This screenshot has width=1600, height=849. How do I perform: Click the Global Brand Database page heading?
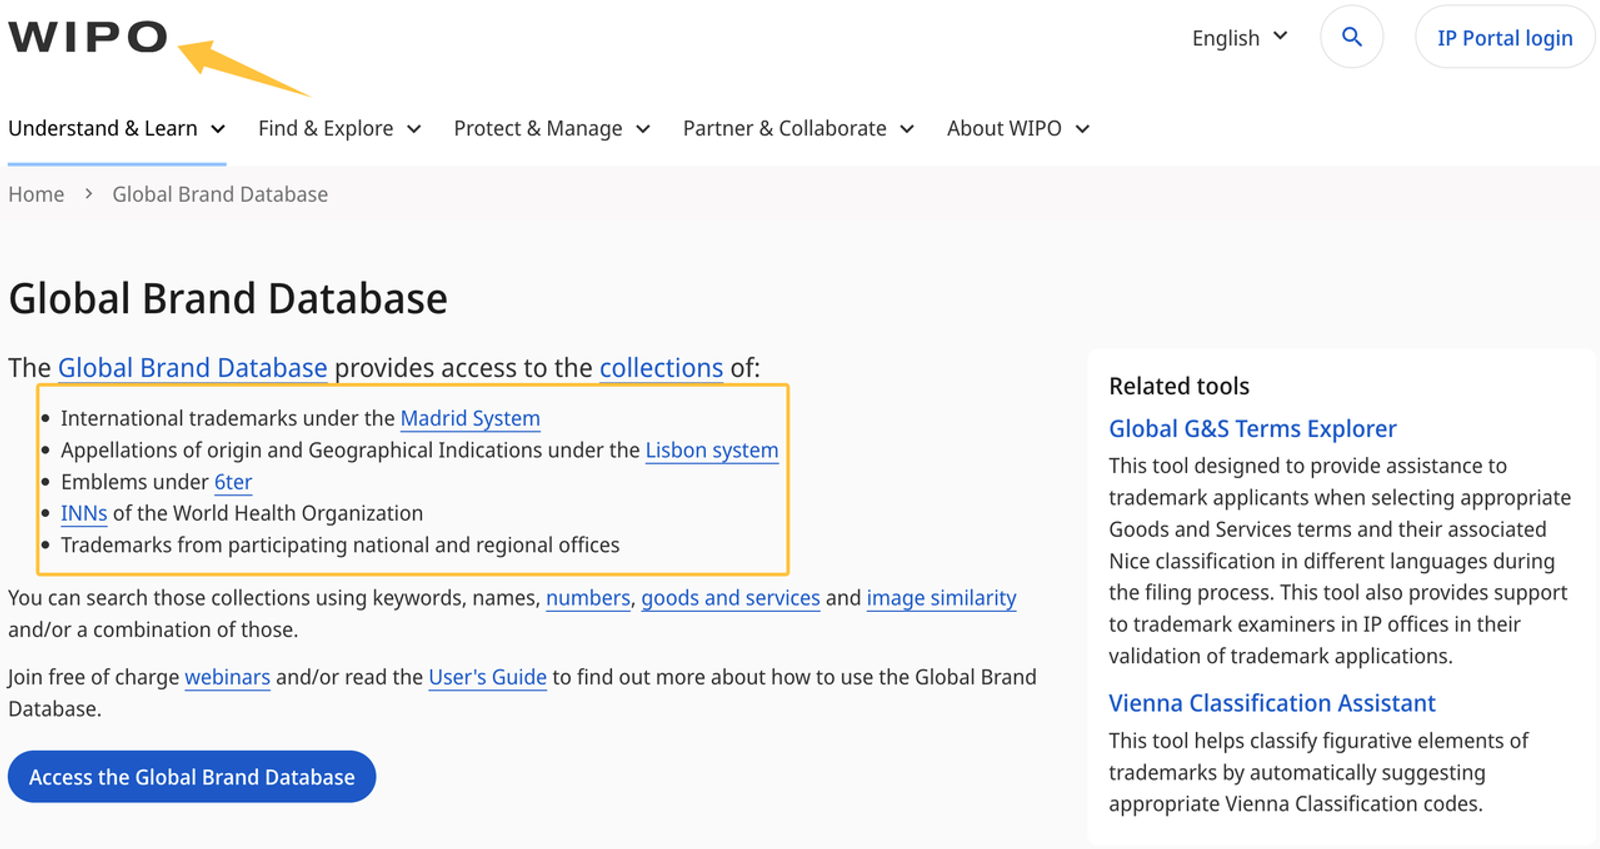[228, 299]
